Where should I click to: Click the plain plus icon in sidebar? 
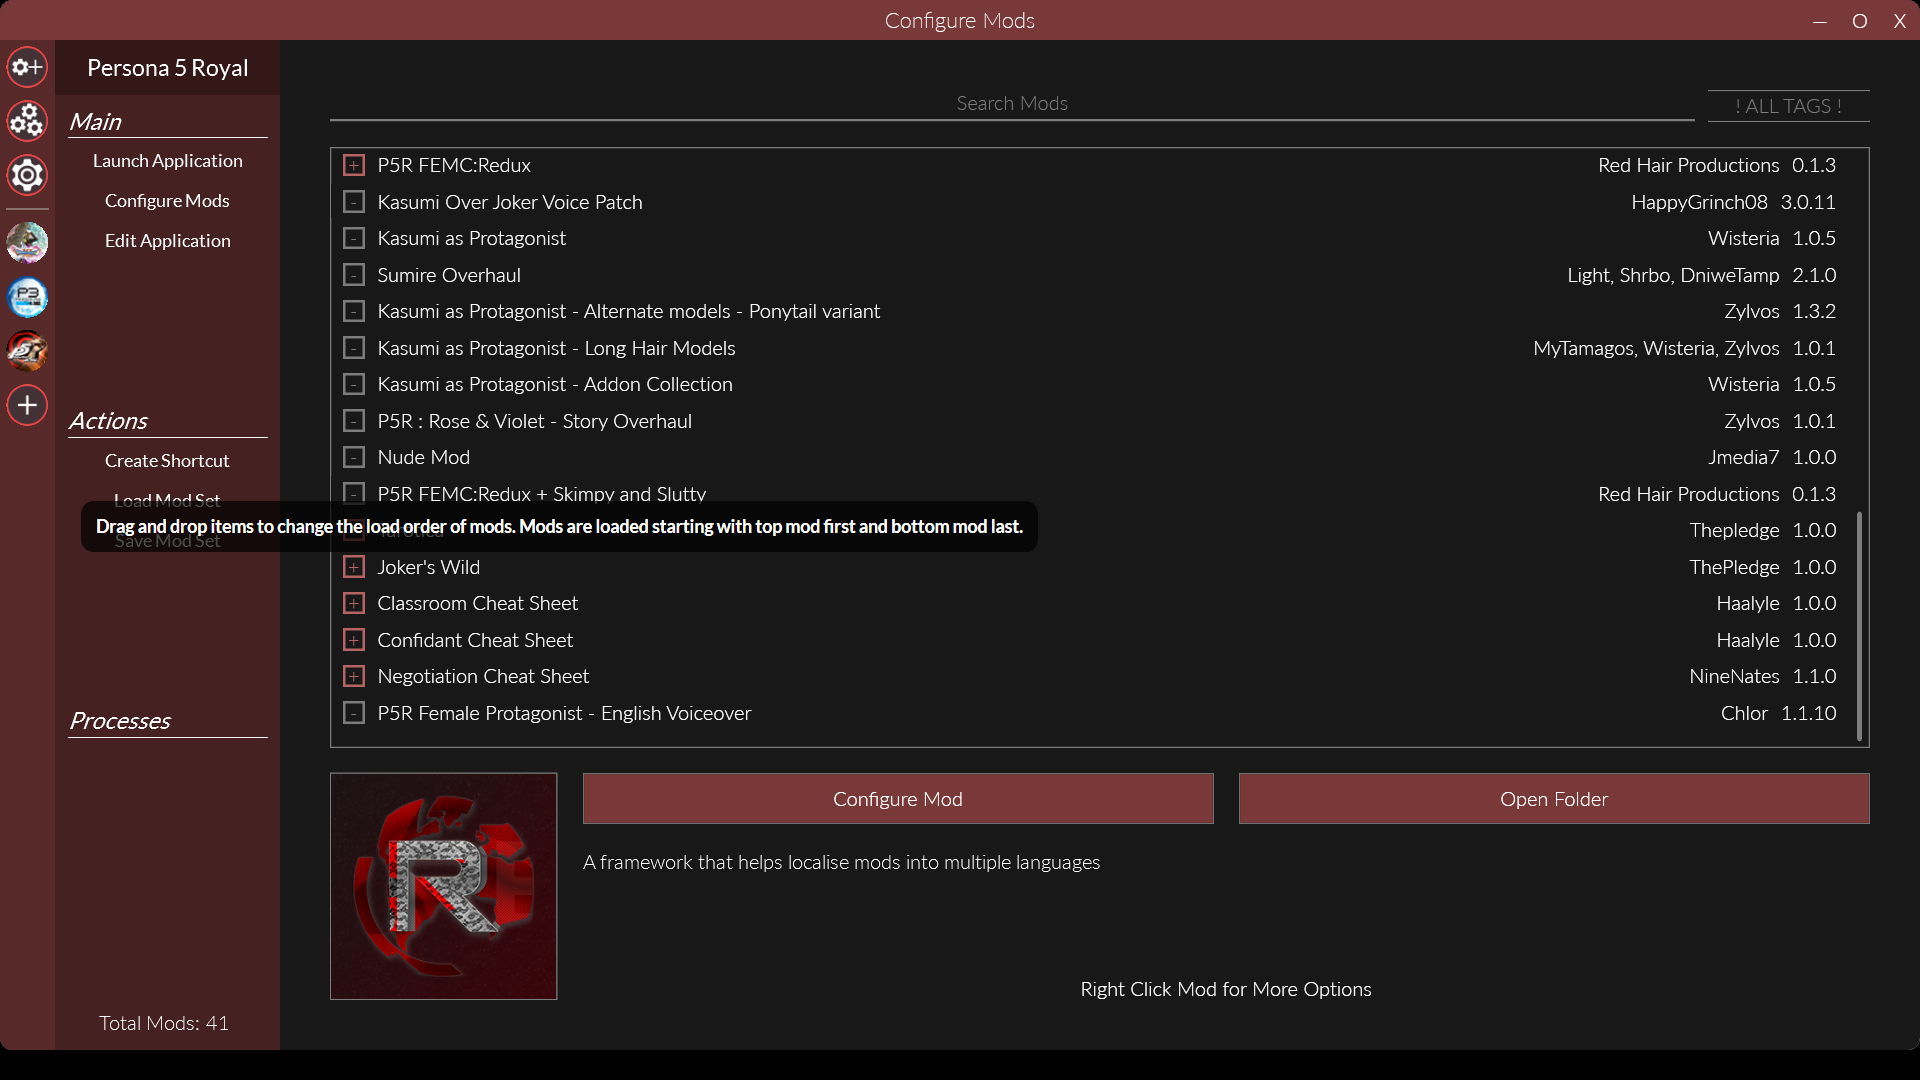coord(27,405)
